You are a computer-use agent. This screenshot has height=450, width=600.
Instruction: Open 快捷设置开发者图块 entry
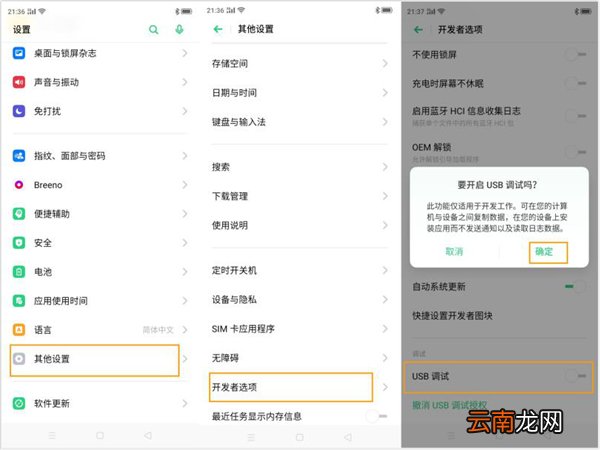pyautogui.click(x=500, y=316)
